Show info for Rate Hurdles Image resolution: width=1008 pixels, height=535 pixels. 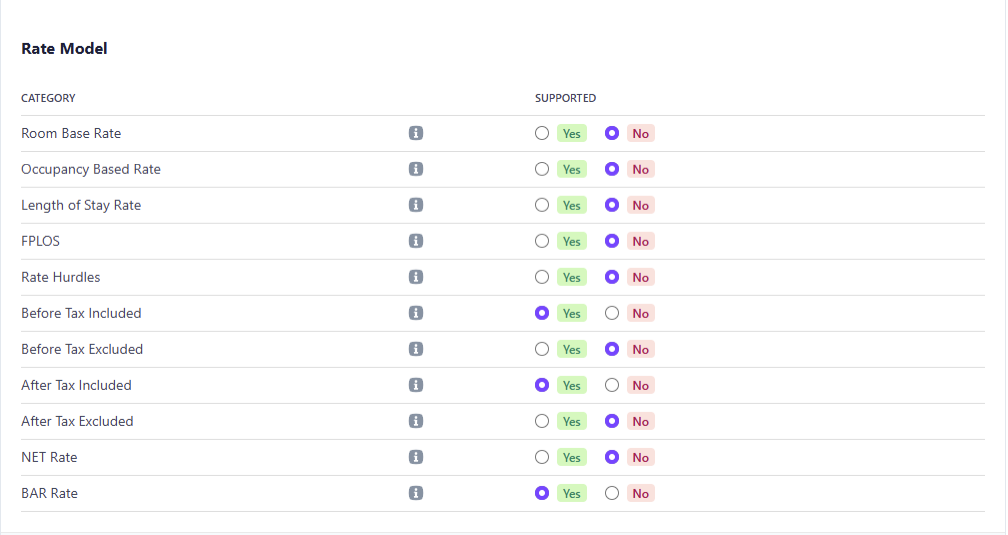point(416,277)
